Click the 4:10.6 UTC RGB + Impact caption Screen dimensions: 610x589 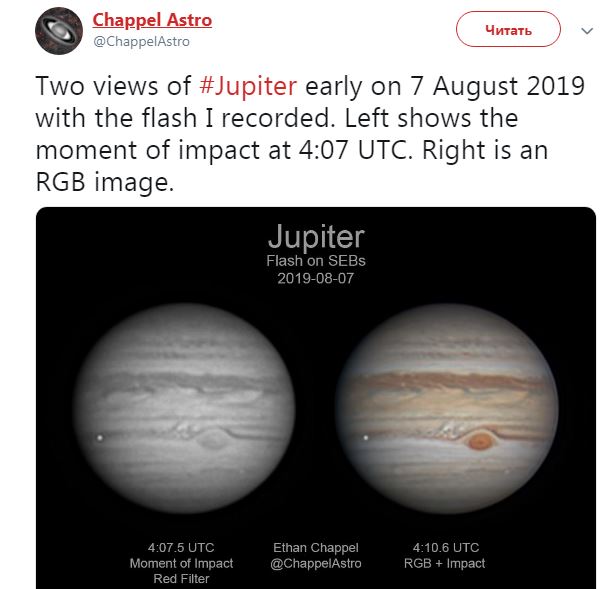(x=445, y=555)
